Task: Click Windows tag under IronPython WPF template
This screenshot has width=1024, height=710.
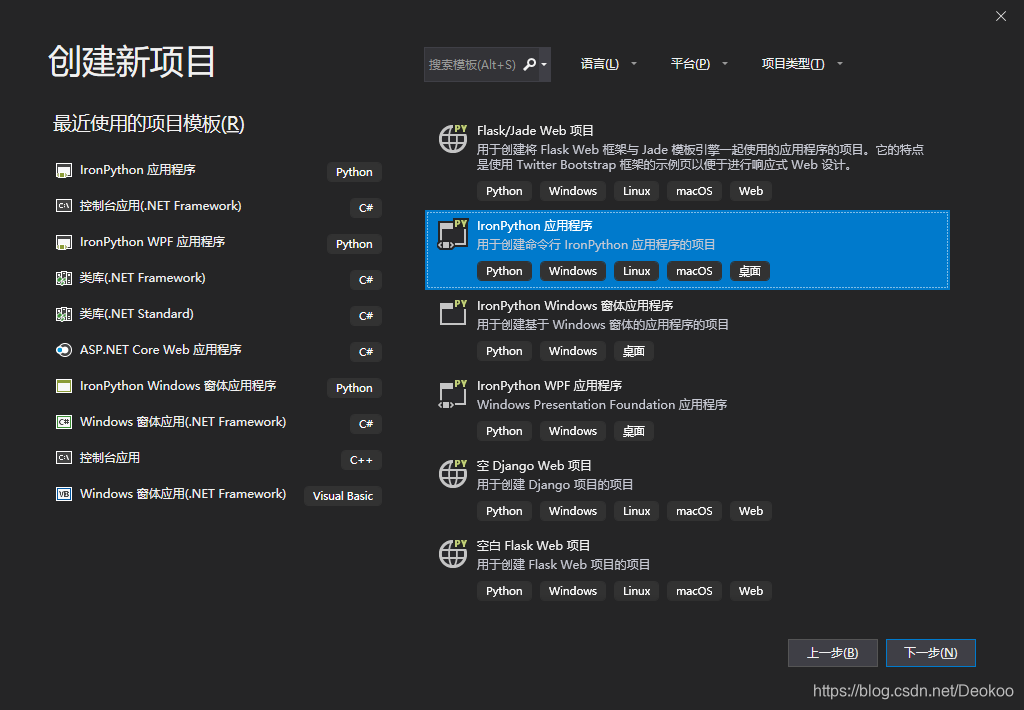Action: point(573,430)
